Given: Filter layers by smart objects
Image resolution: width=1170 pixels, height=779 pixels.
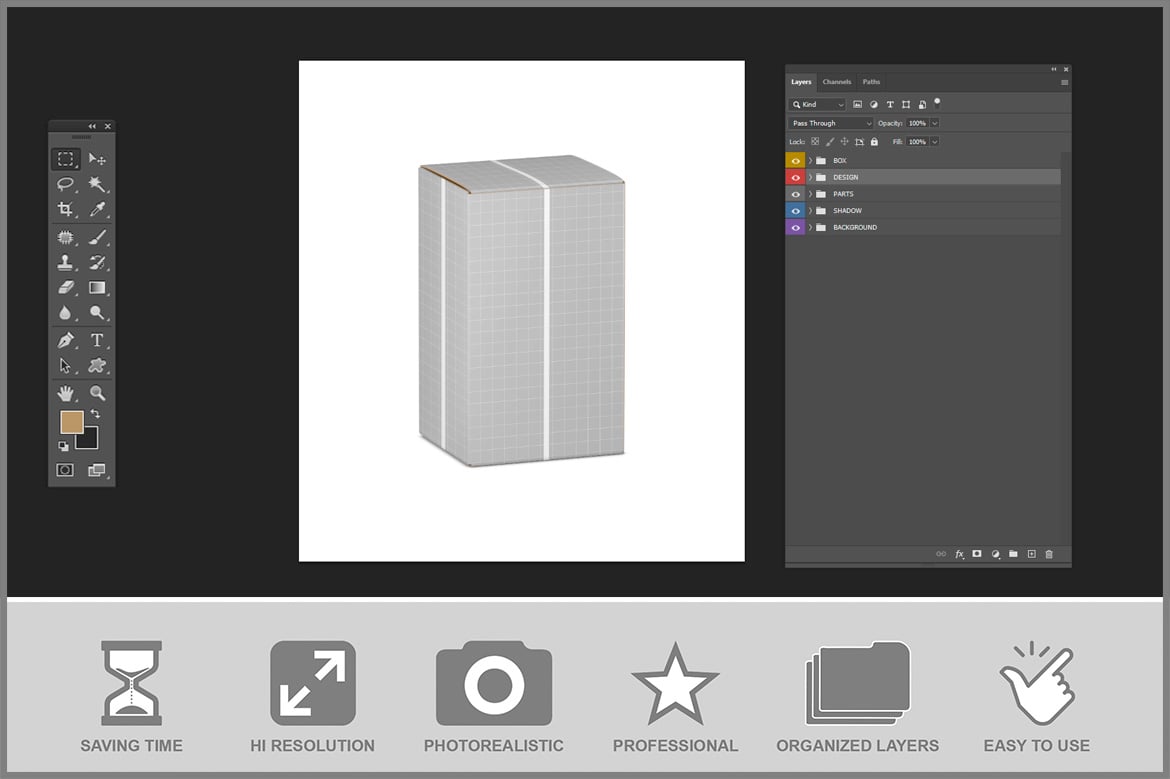Looking at the screenshot, I should pos(922,104).
